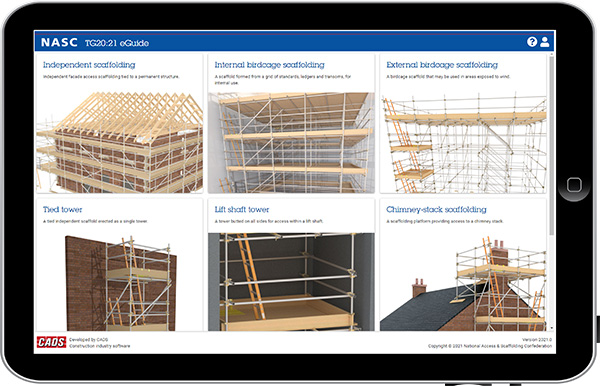Click the Chimney-stack scaffolding image
Viewport: 600px width, 386px height.
[463, 282]
